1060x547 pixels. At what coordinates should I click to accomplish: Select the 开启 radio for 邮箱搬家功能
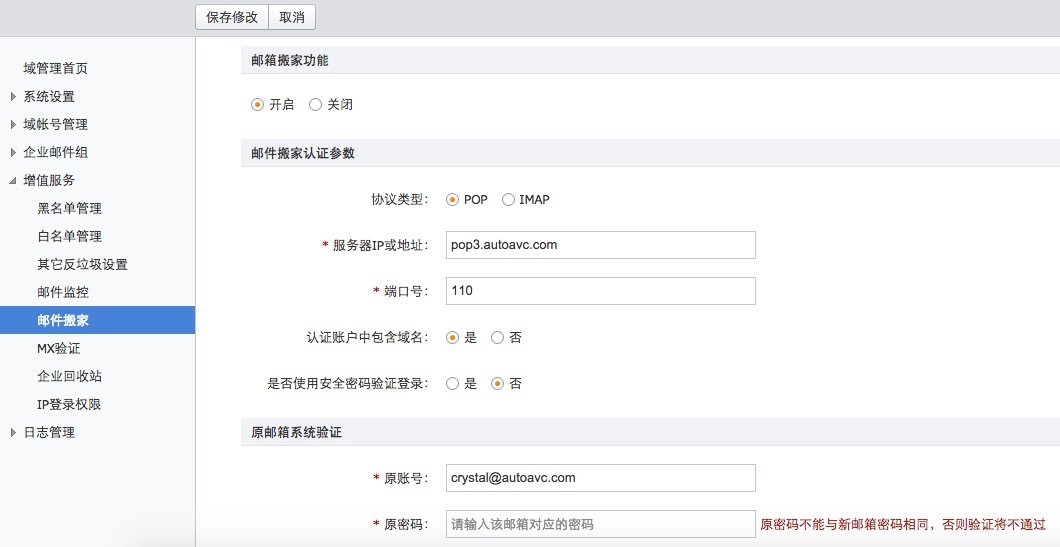(x=258, y=104)
